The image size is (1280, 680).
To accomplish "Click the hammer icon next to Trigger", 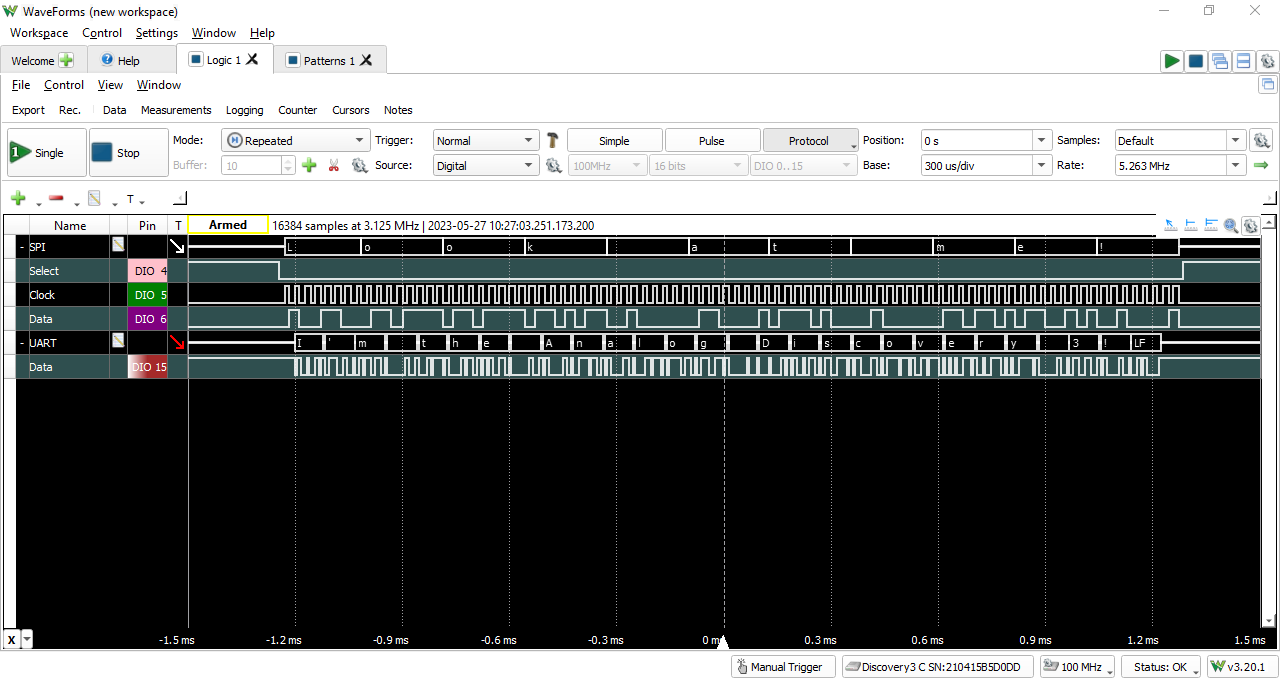I will coord(552,141).
